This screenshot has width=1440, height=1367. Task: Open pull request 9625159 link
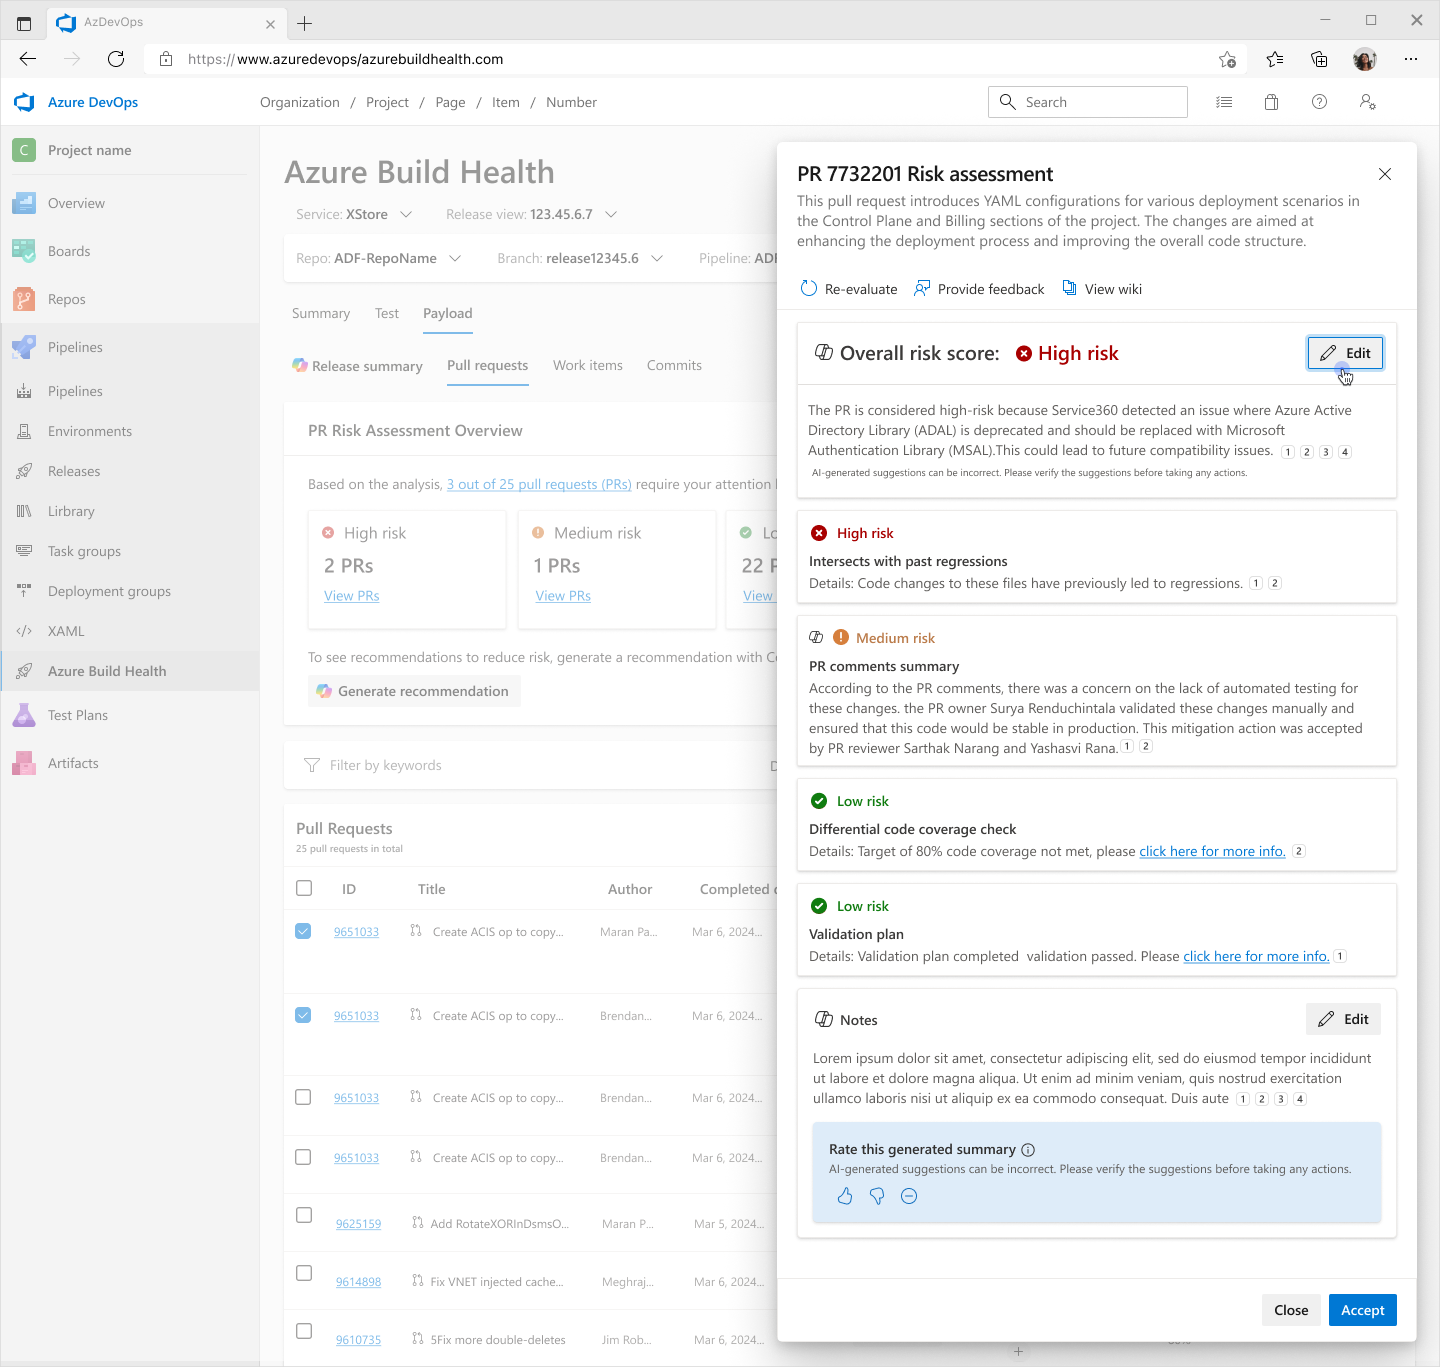point(358,1224)
